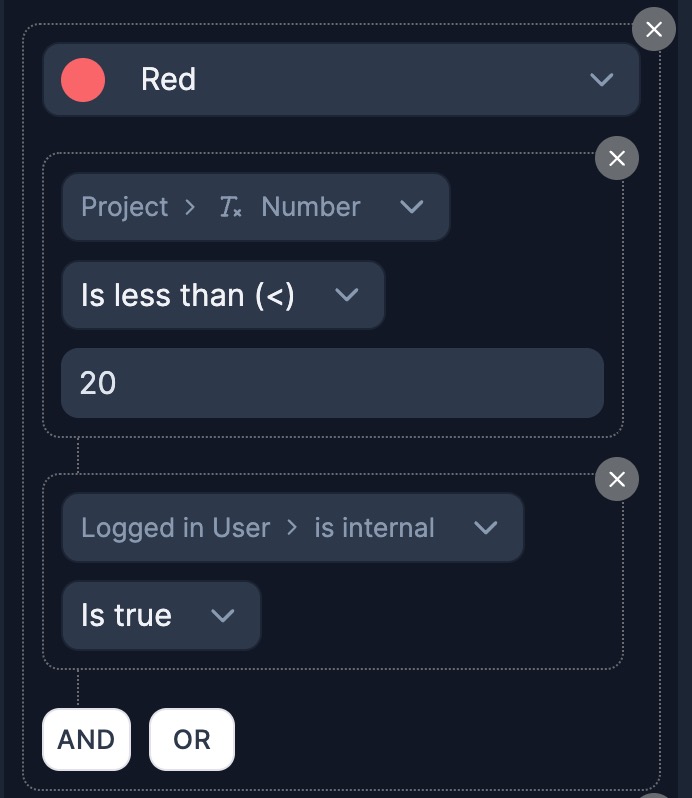
Task: Click the chevron next to 'Is true'
Action: pyautogui.click(x=222, y=615)
